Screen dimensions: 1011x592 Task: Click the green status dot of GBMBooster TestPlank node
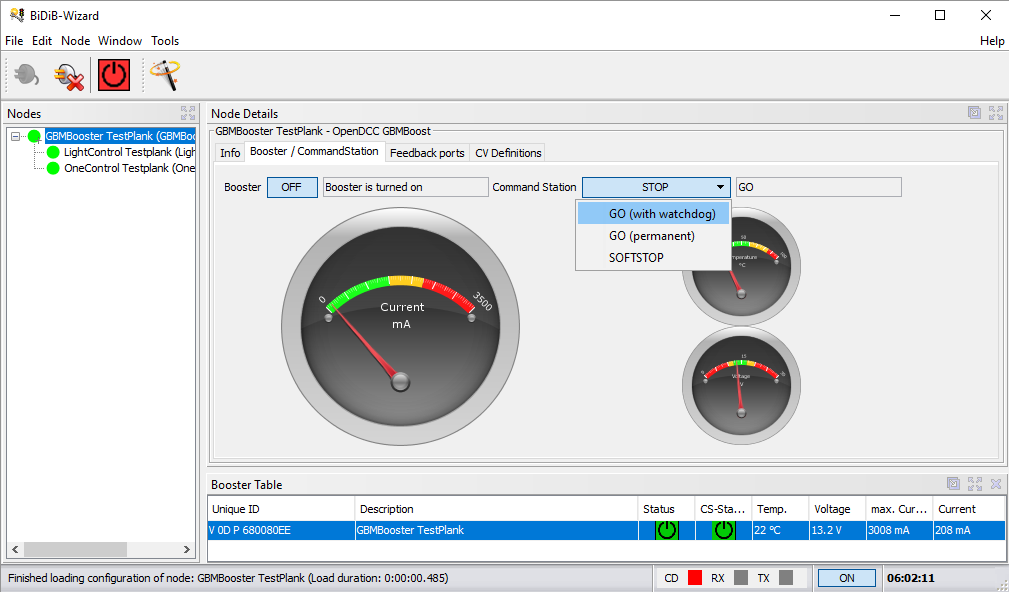click(x=34, y=136)
